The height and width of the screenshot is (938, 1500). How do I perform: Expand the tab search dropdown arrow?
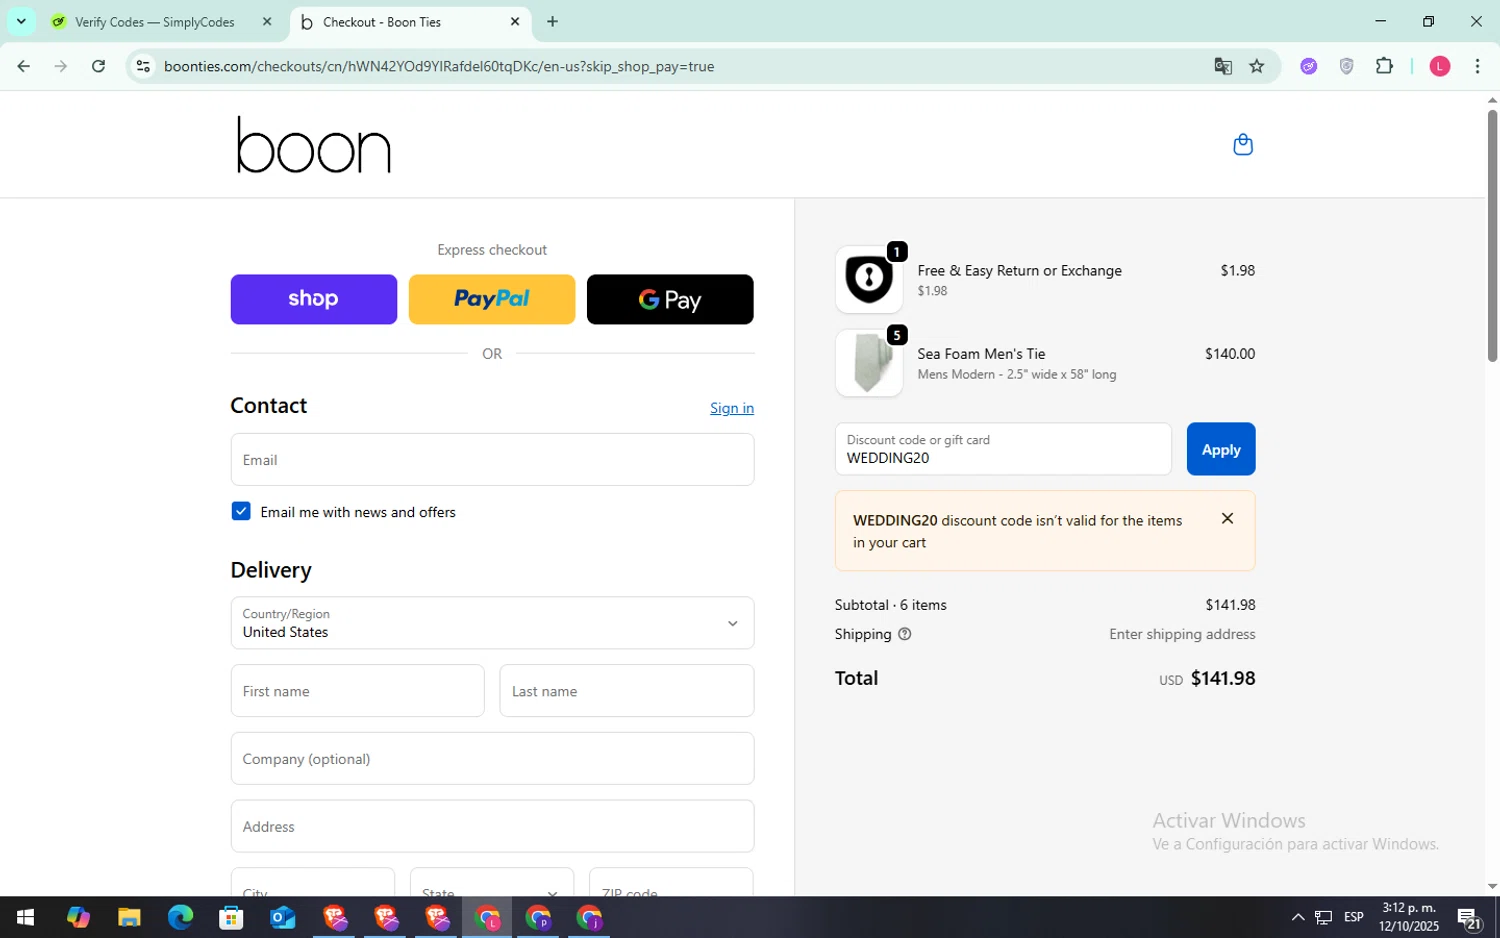coord(21,21)
